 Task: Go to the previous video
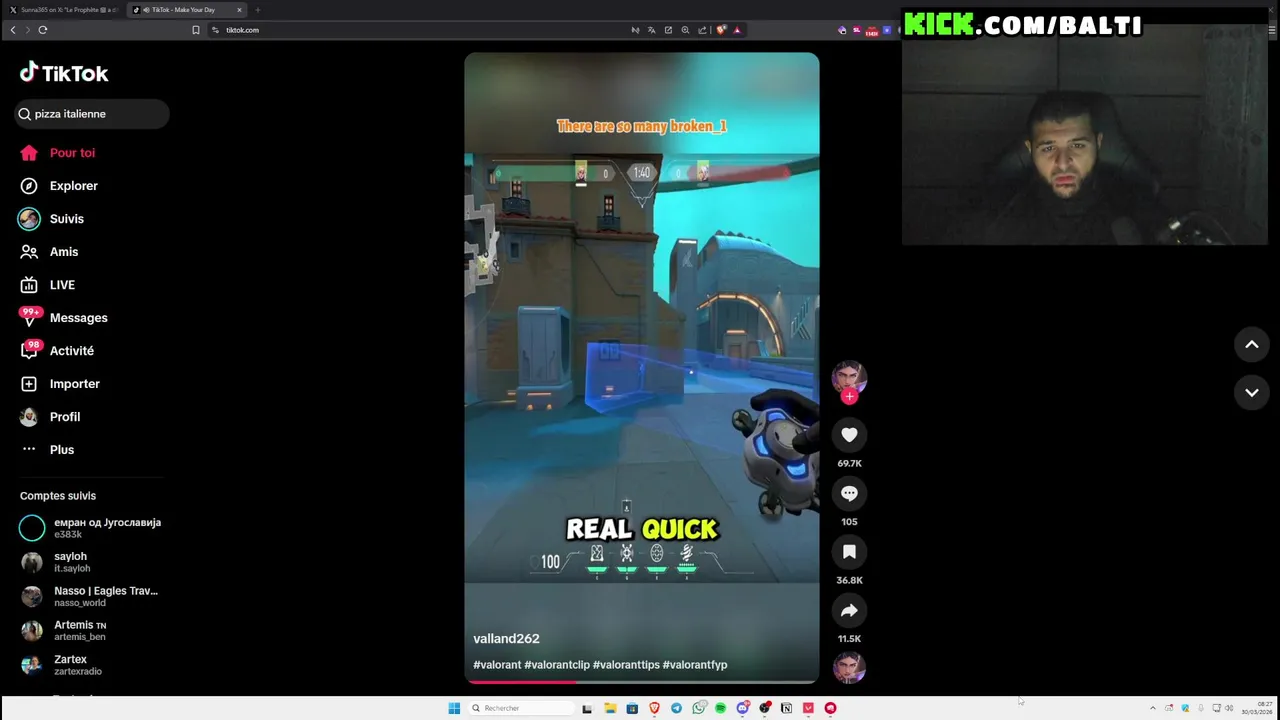pyautogui.click(x=1251, y=344)
